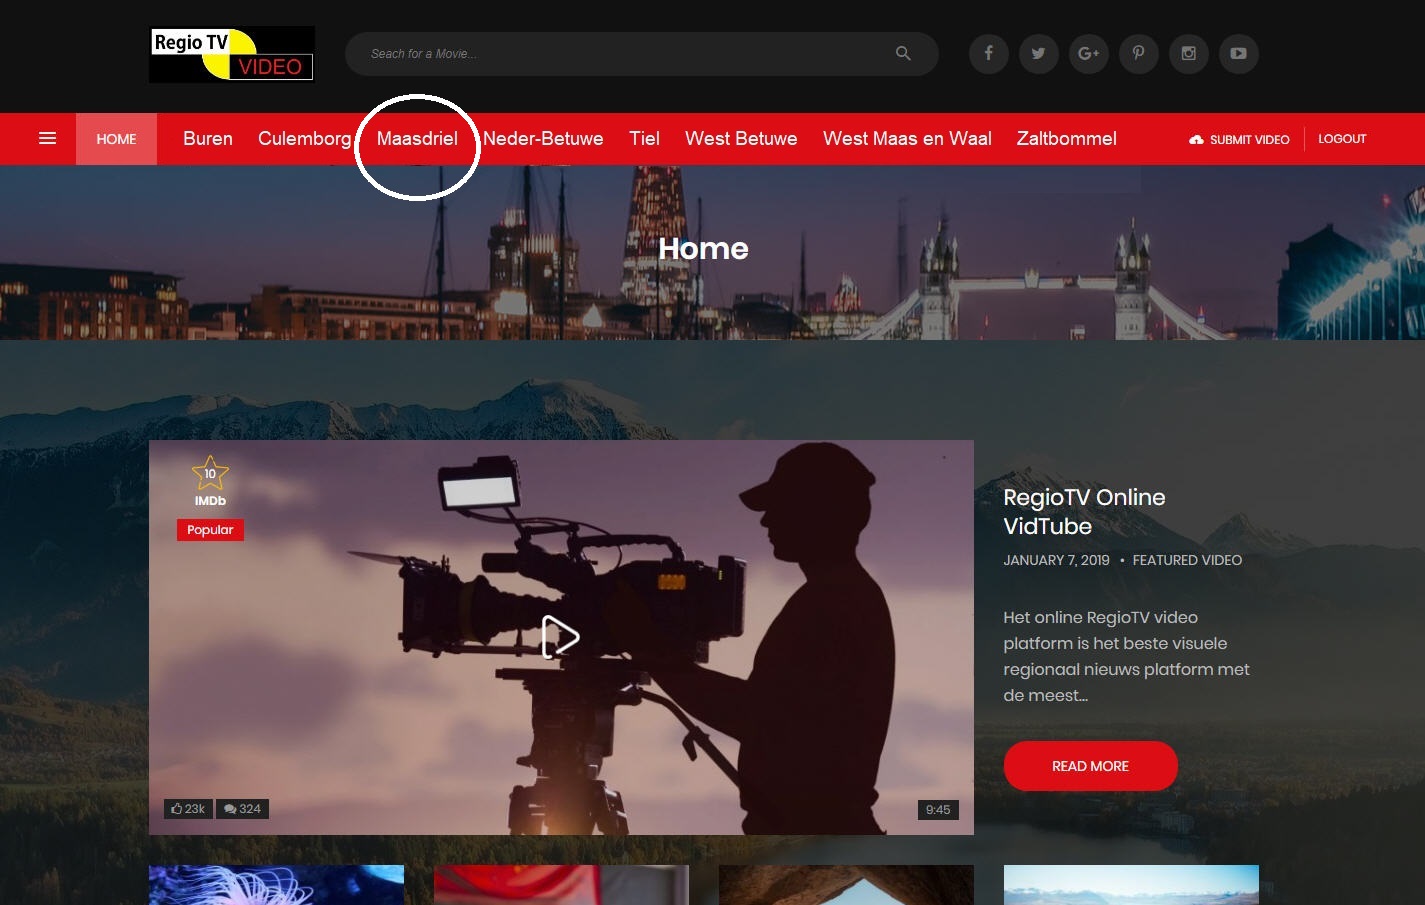Click the Home page heading
Screen dimensions: 1425x905
tap(703, 248)
